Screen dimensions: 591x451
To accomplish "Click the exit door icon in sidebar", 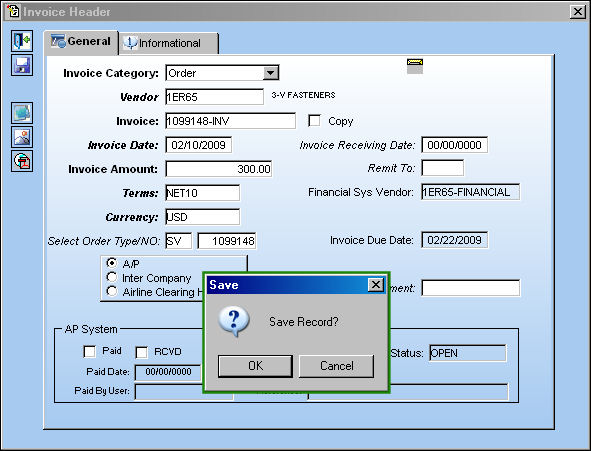I will (x=22, y=41).
